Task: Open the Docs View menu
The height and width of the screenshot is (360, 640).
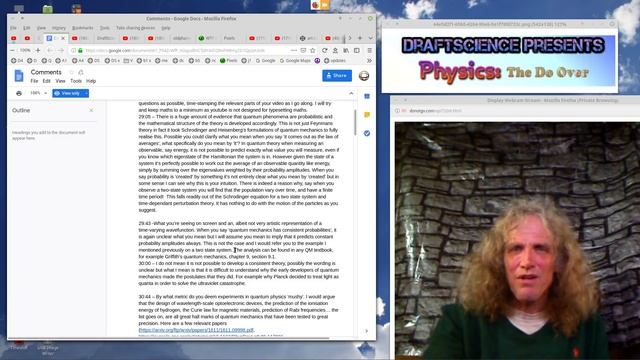Action: tap(60, 81)
